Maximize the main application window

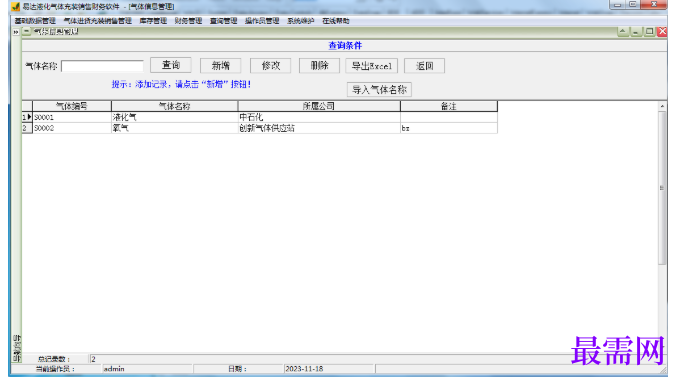633,5
